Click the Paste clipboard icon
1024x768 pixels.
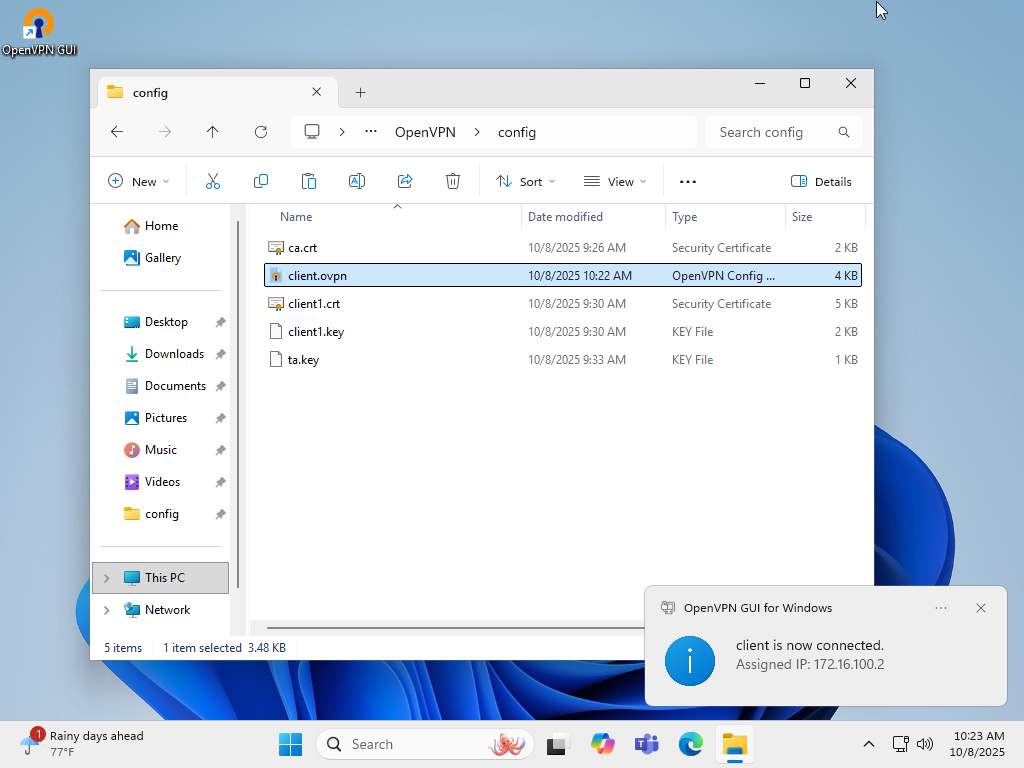(309, 181)
